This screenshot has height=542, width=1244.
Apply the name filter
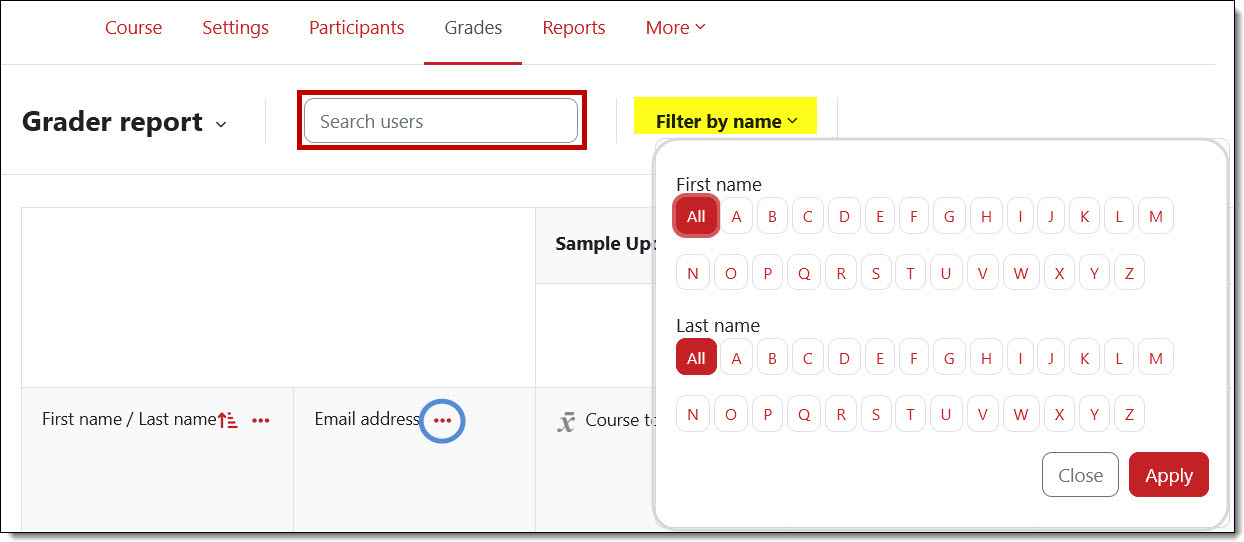pyautogui.click(x=1168, y=475)
